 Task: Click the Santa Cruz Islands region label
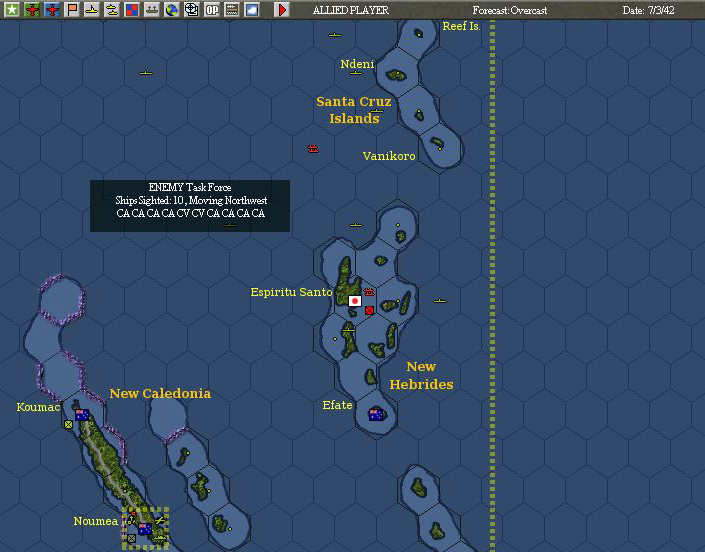point(354,110)
